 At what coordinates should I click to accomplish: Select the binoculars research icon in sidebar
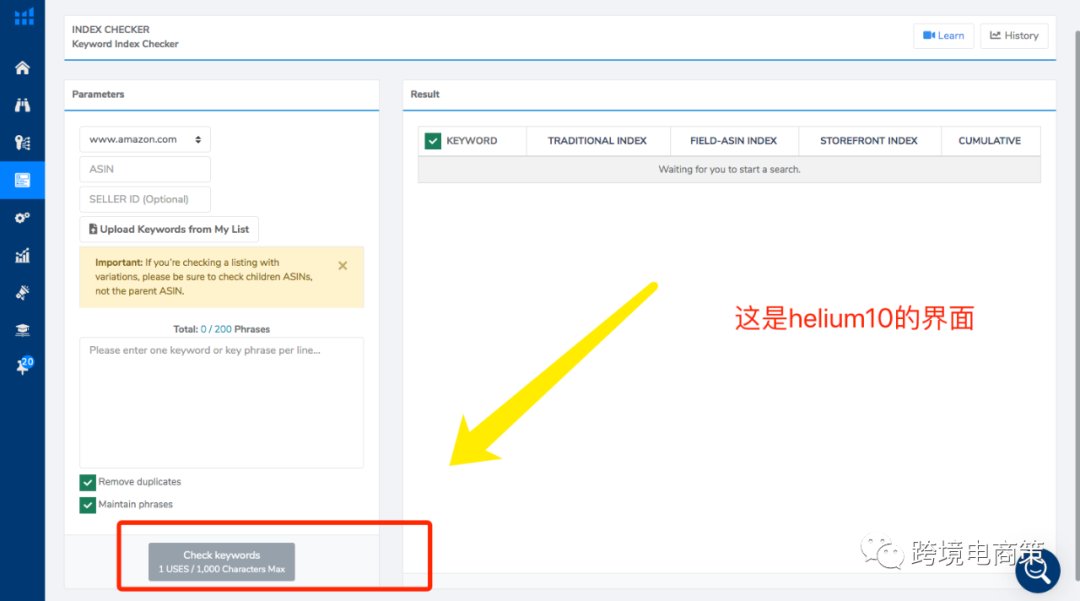tap(22, 105)
